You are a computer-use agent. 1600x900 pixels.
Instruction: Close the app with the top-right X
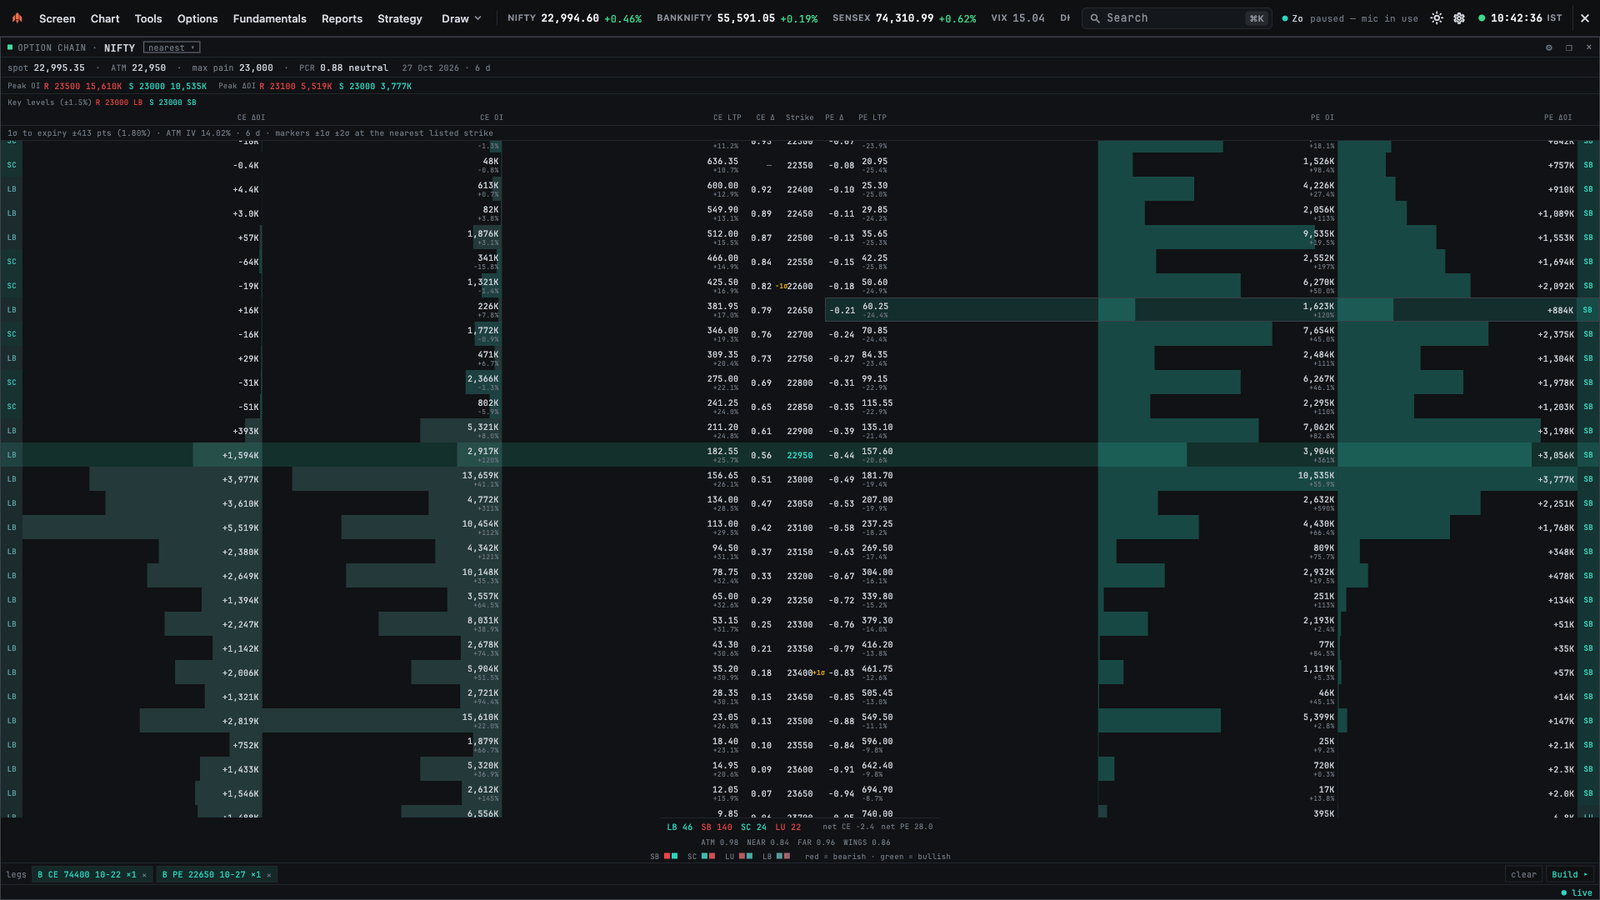pos(1585,18)
